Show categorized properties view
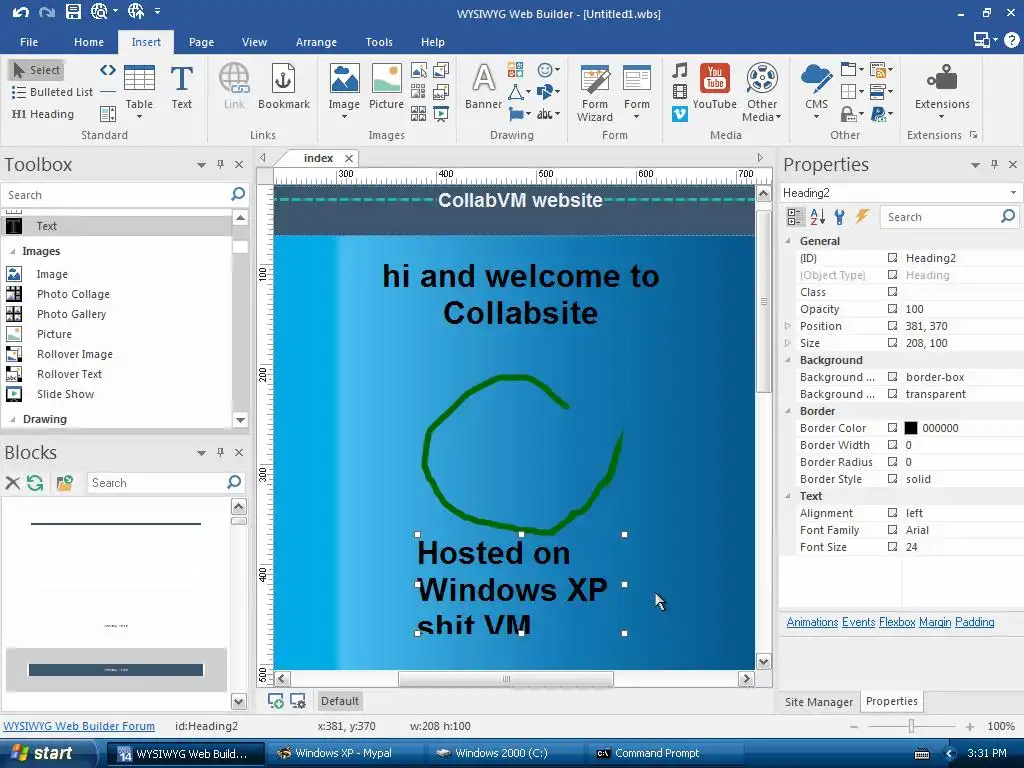Viewport: 1024px width, 768px height. (795, 217)
